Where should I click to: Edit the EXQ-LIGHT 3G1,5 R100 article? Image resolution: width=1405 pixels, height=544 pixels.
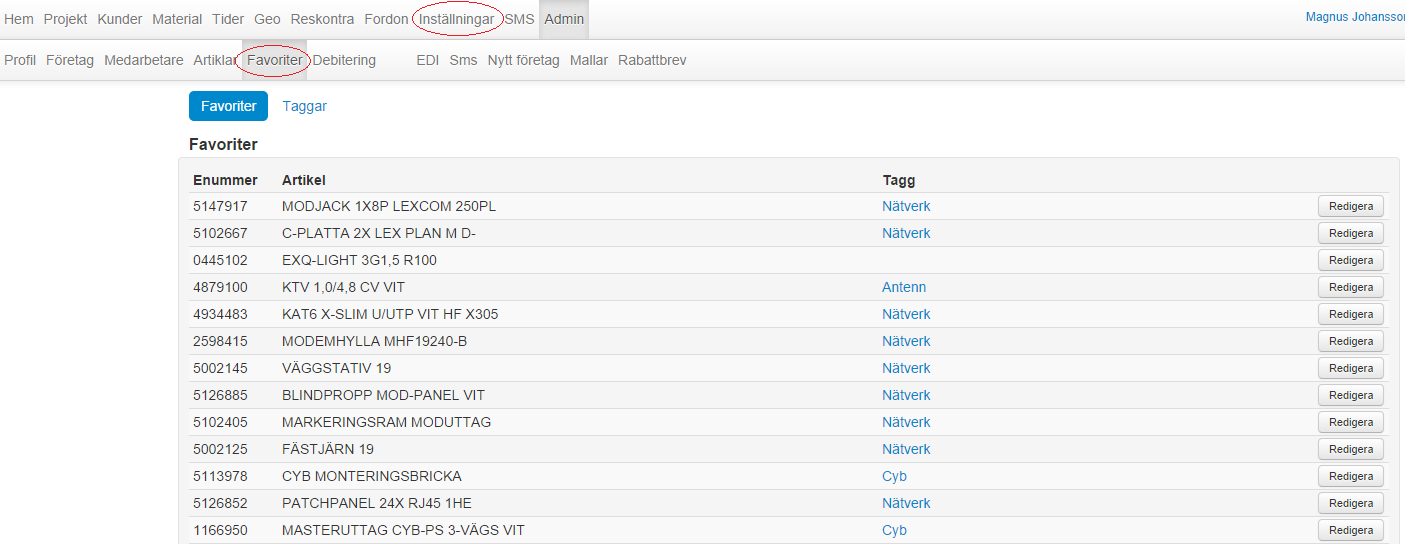1350,260
